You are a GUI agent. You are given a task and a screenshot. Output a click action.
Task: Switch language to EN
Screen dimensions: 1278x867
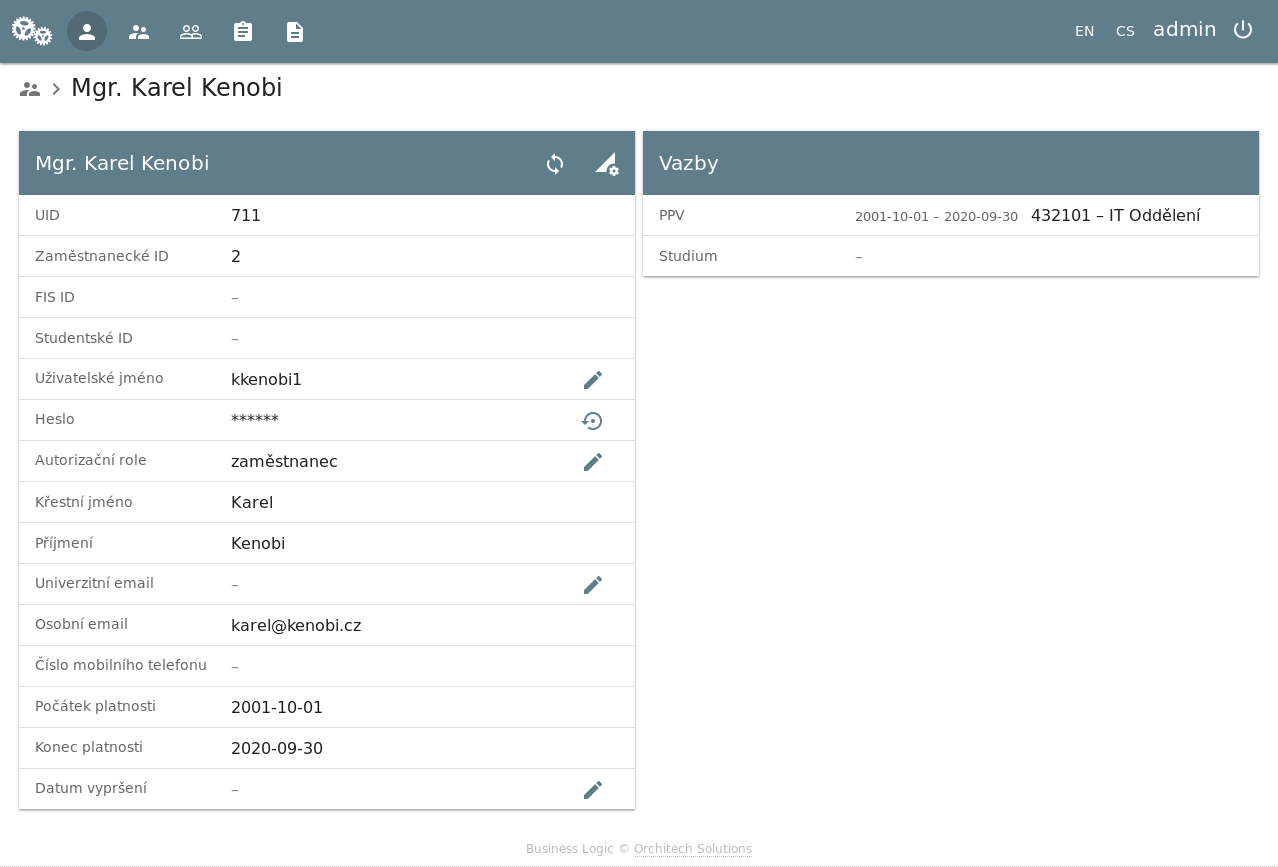pos(1085,31)
